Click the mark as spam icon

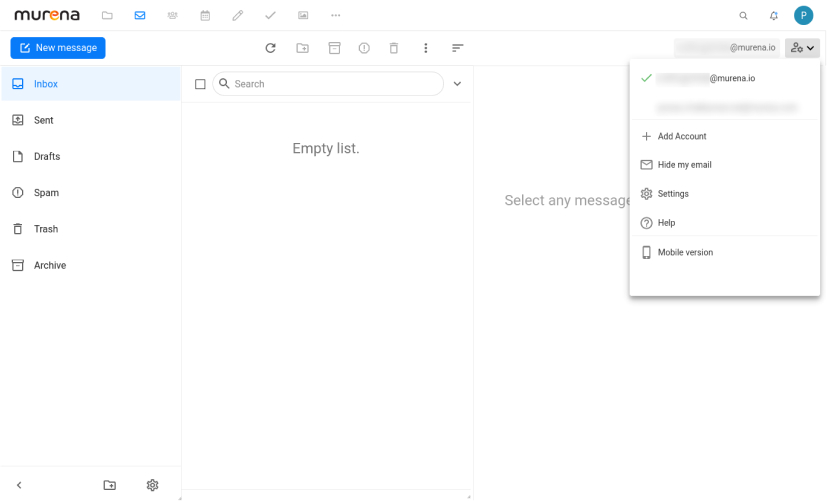(364, 48)
